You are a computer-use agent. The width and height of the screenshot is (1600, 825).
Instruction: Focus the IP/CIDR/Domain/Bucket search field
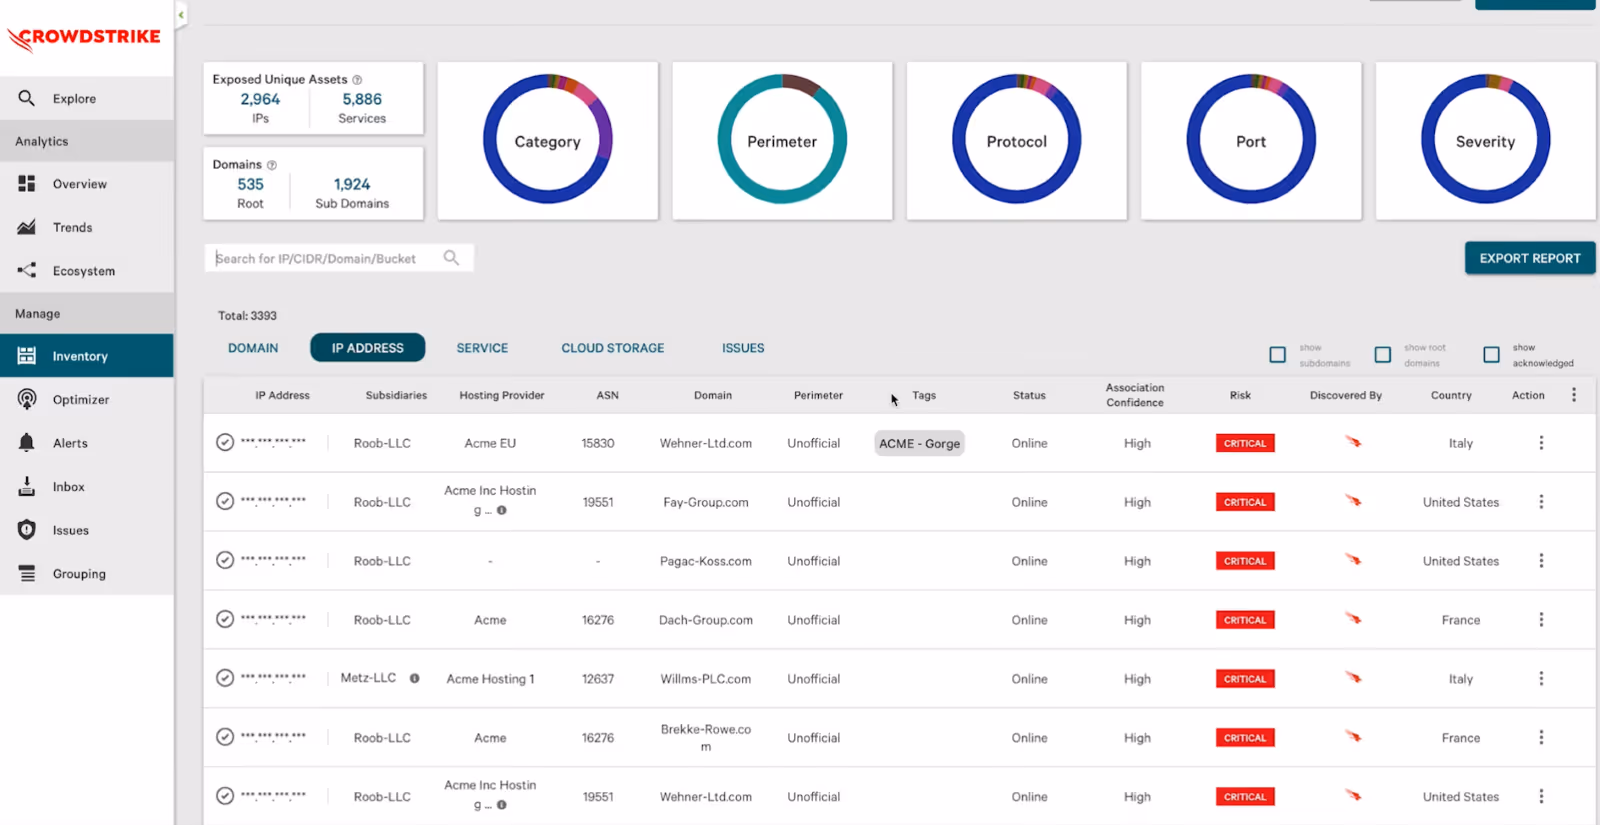point(339,258)
